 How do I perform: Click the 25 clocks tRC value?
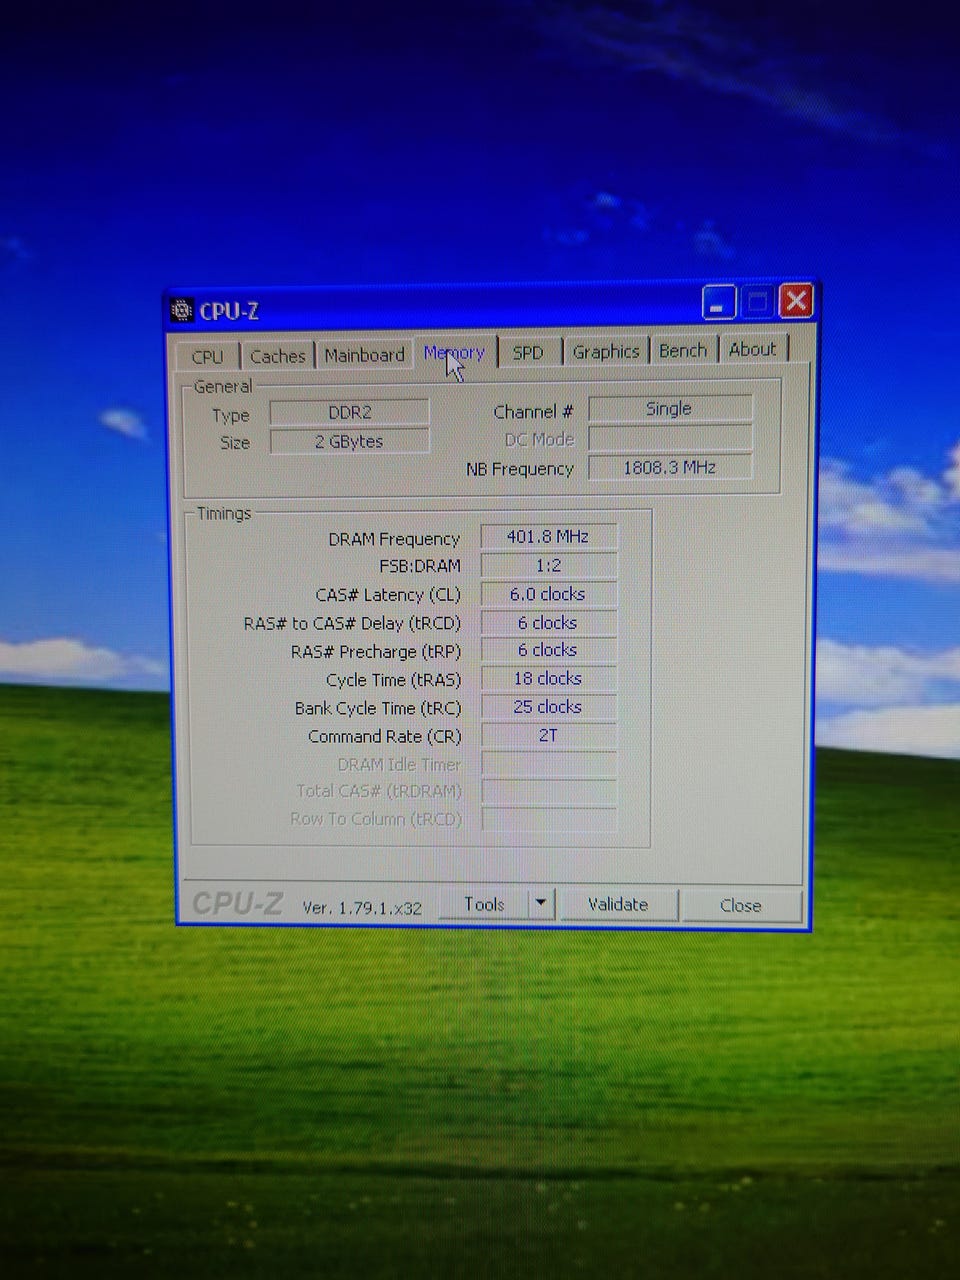548,707
